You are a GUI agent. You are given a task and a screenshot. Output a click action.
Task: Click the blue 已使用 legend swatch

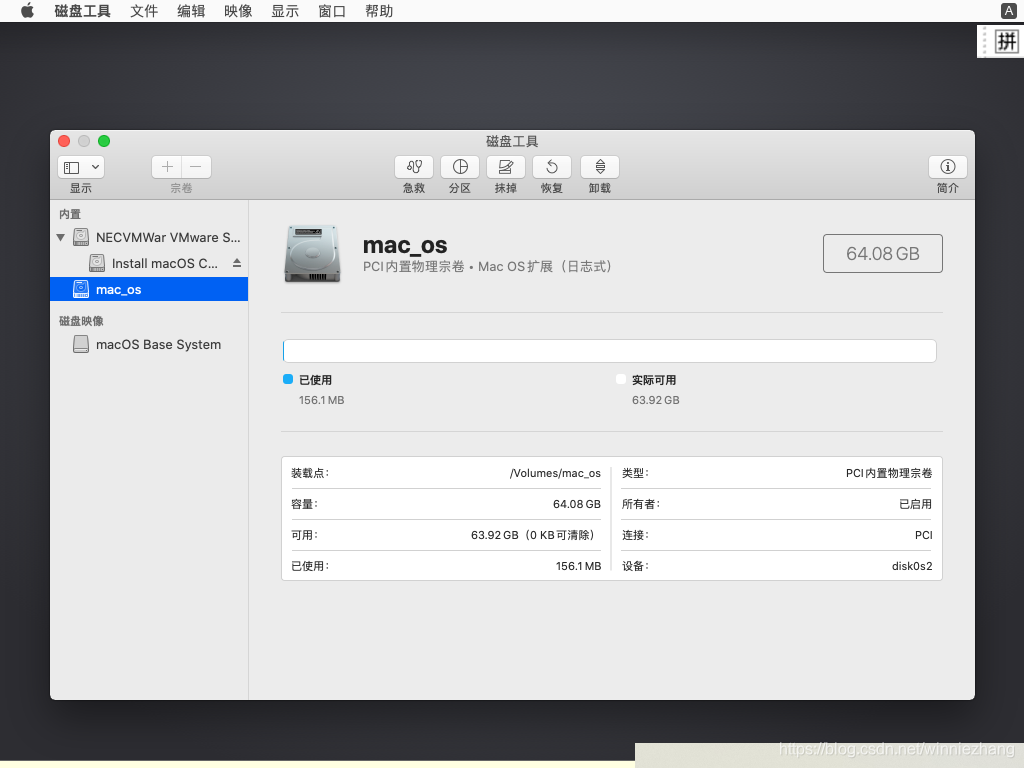click(x=288, y=379)
